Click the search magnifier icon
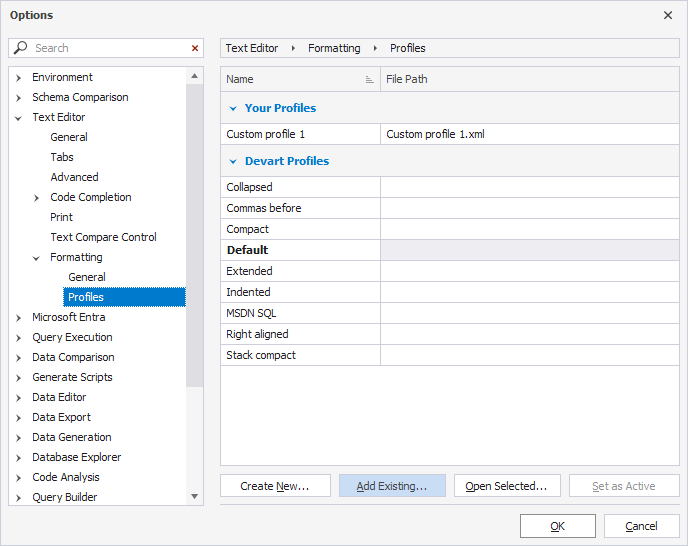 [x=21, y=48]
